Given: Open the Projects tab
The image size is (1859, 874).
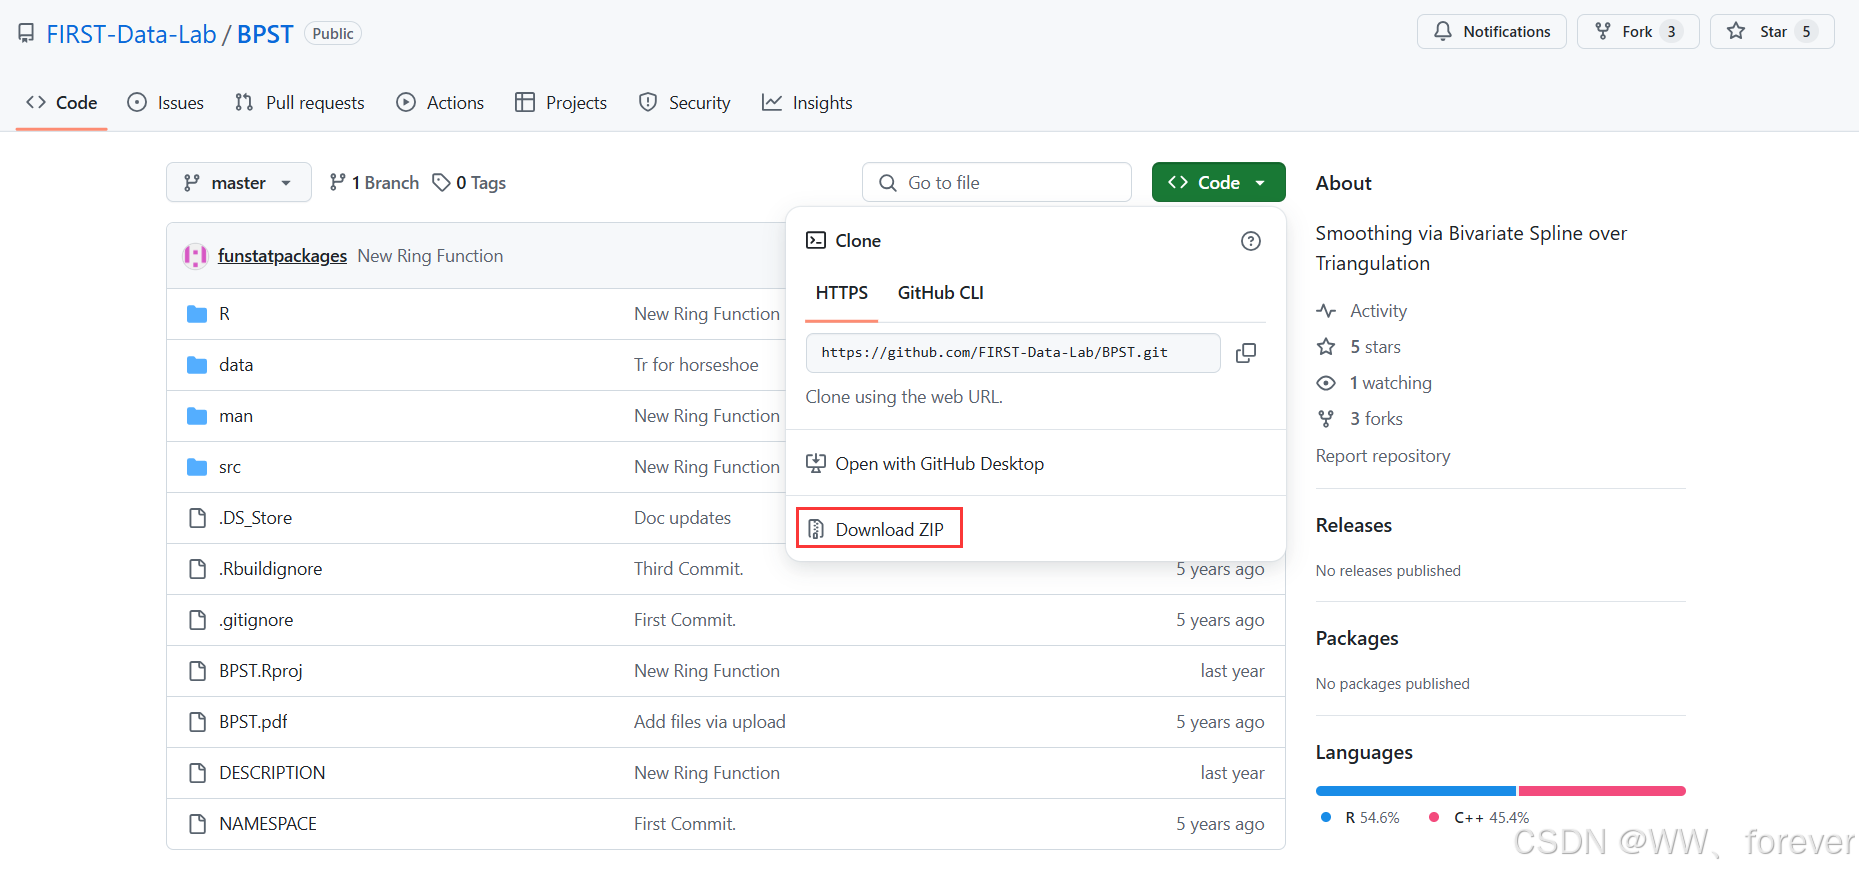Looking at the screenshot, I should click(x=561, y=103).
